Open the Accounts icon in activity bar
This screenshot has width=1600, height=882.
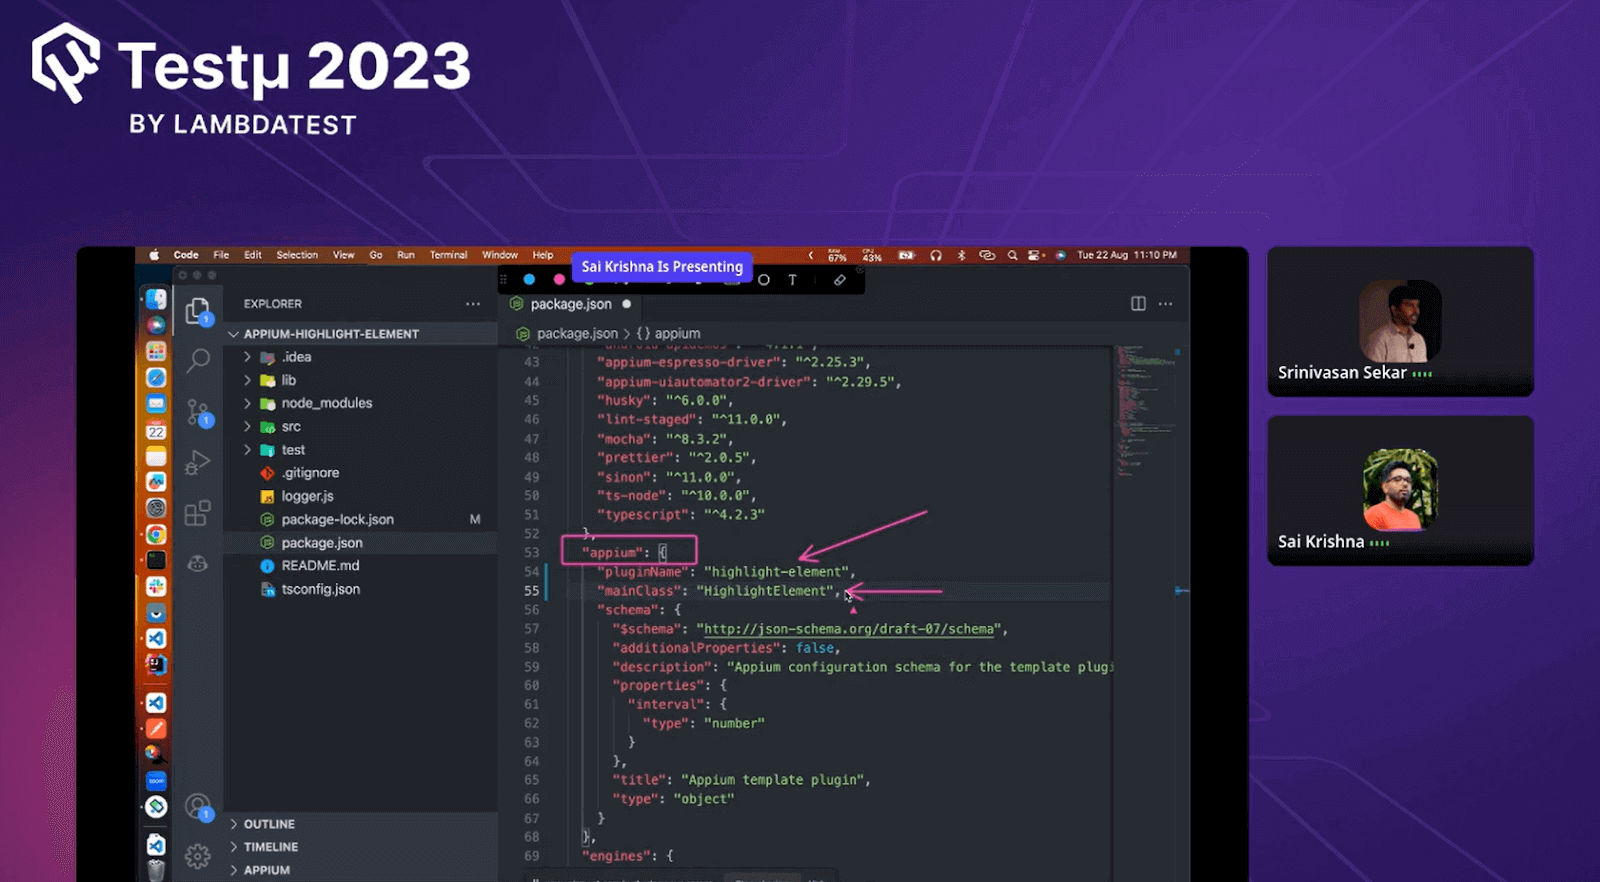(x=198, y=806)
